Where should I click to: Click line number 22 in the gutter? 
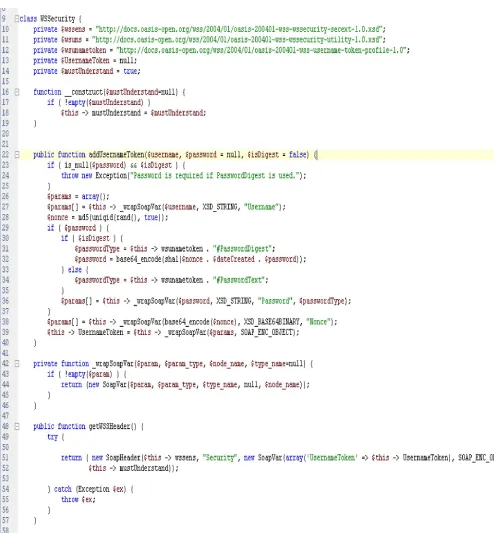[x=5, y=155]
